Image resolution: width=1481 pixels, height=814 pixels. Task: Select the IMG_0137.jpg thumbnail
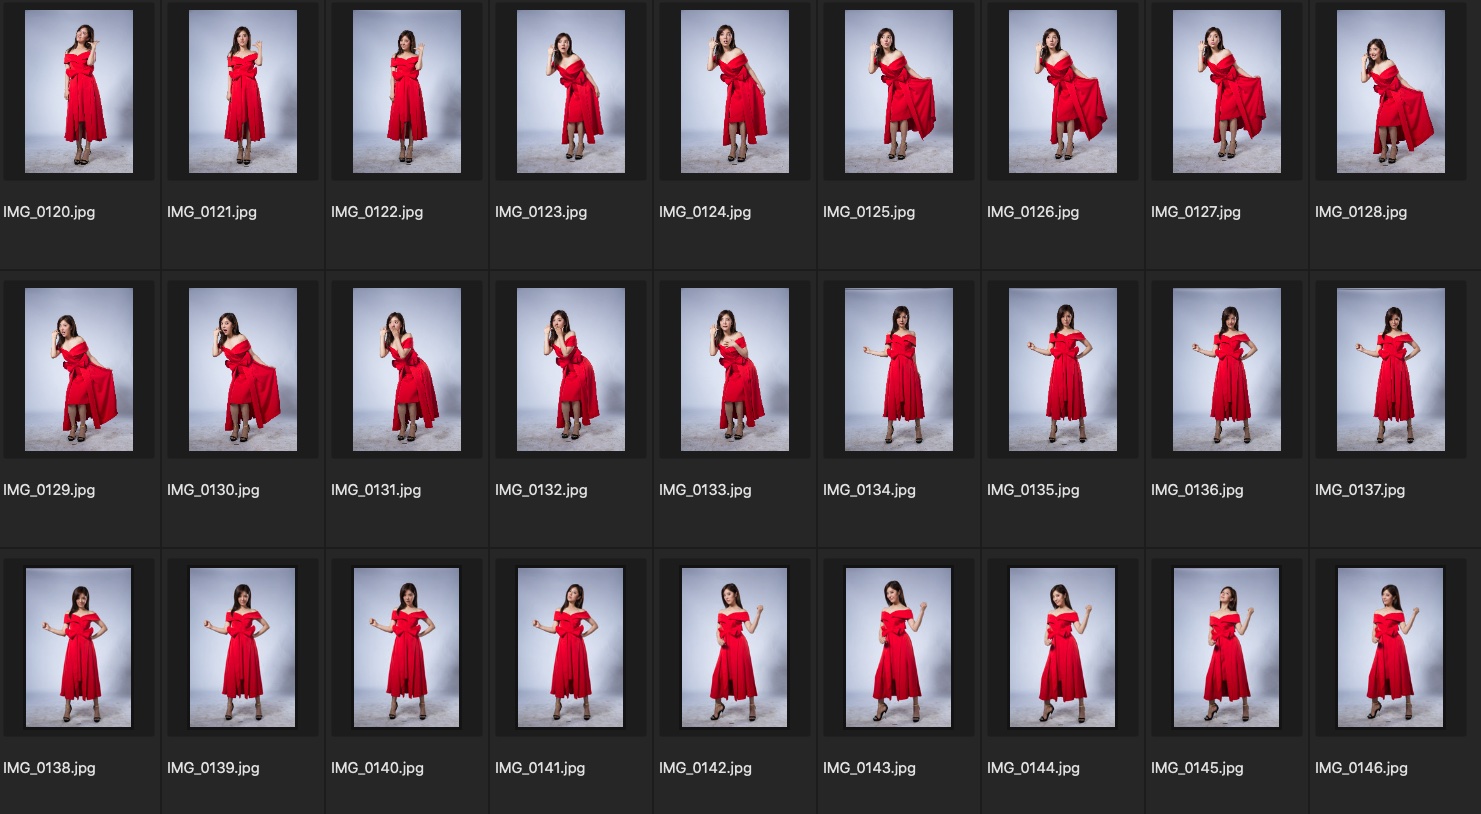coord(1391,370)
